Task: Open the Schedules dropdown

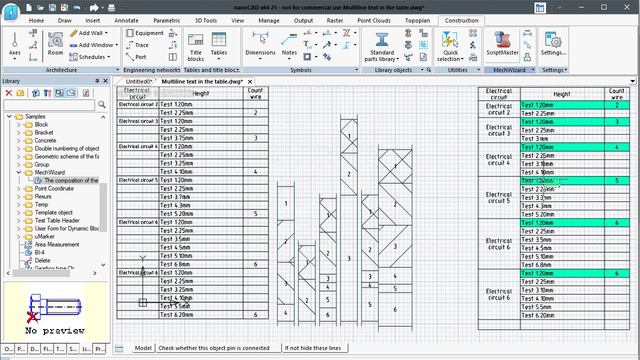Action: 89,57
